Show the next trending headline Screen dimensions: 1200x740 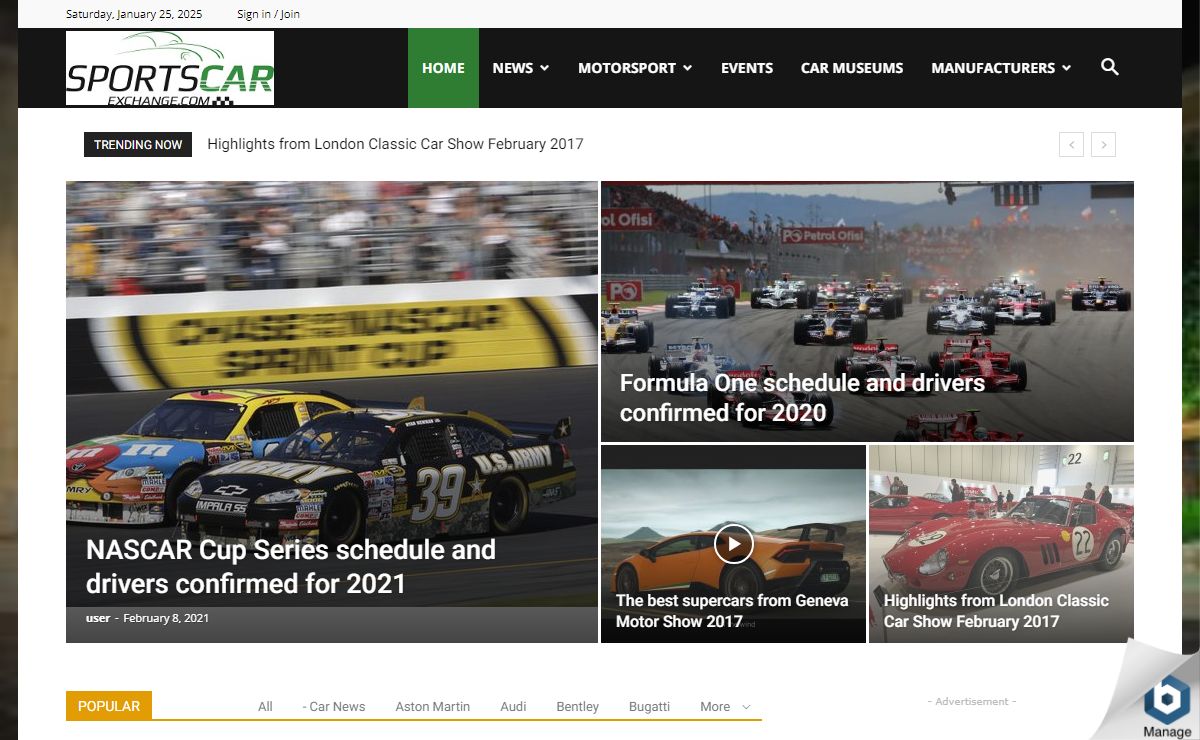(x=1103, y=144)
